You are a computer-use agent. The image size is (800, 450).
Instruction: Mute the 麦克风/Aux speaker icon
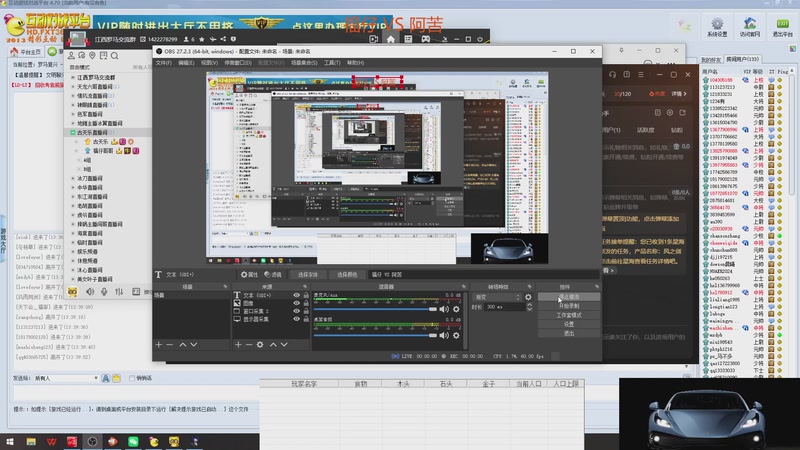point(444,309)
